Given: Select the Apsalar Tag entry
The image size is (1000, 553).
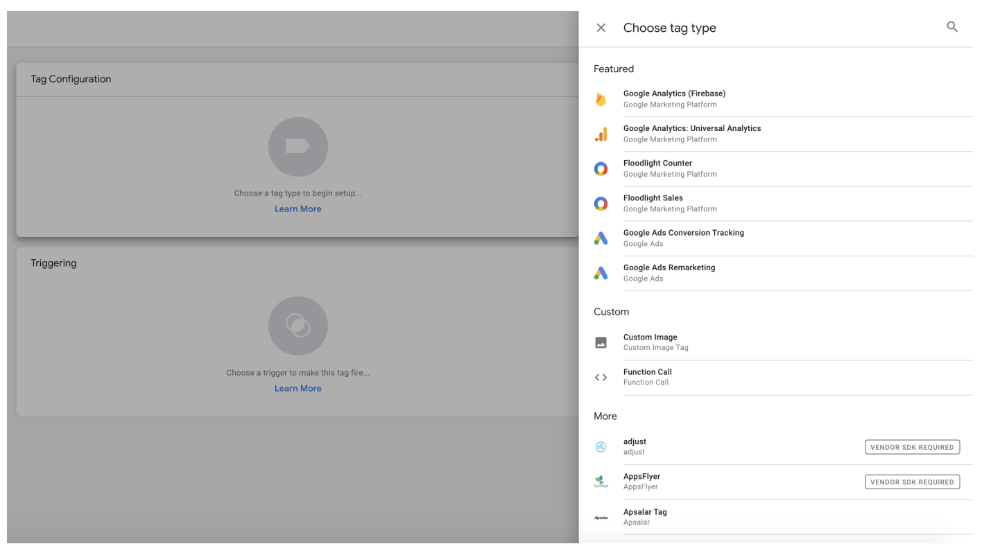Looking at the screenshot, I should point(645,516).
